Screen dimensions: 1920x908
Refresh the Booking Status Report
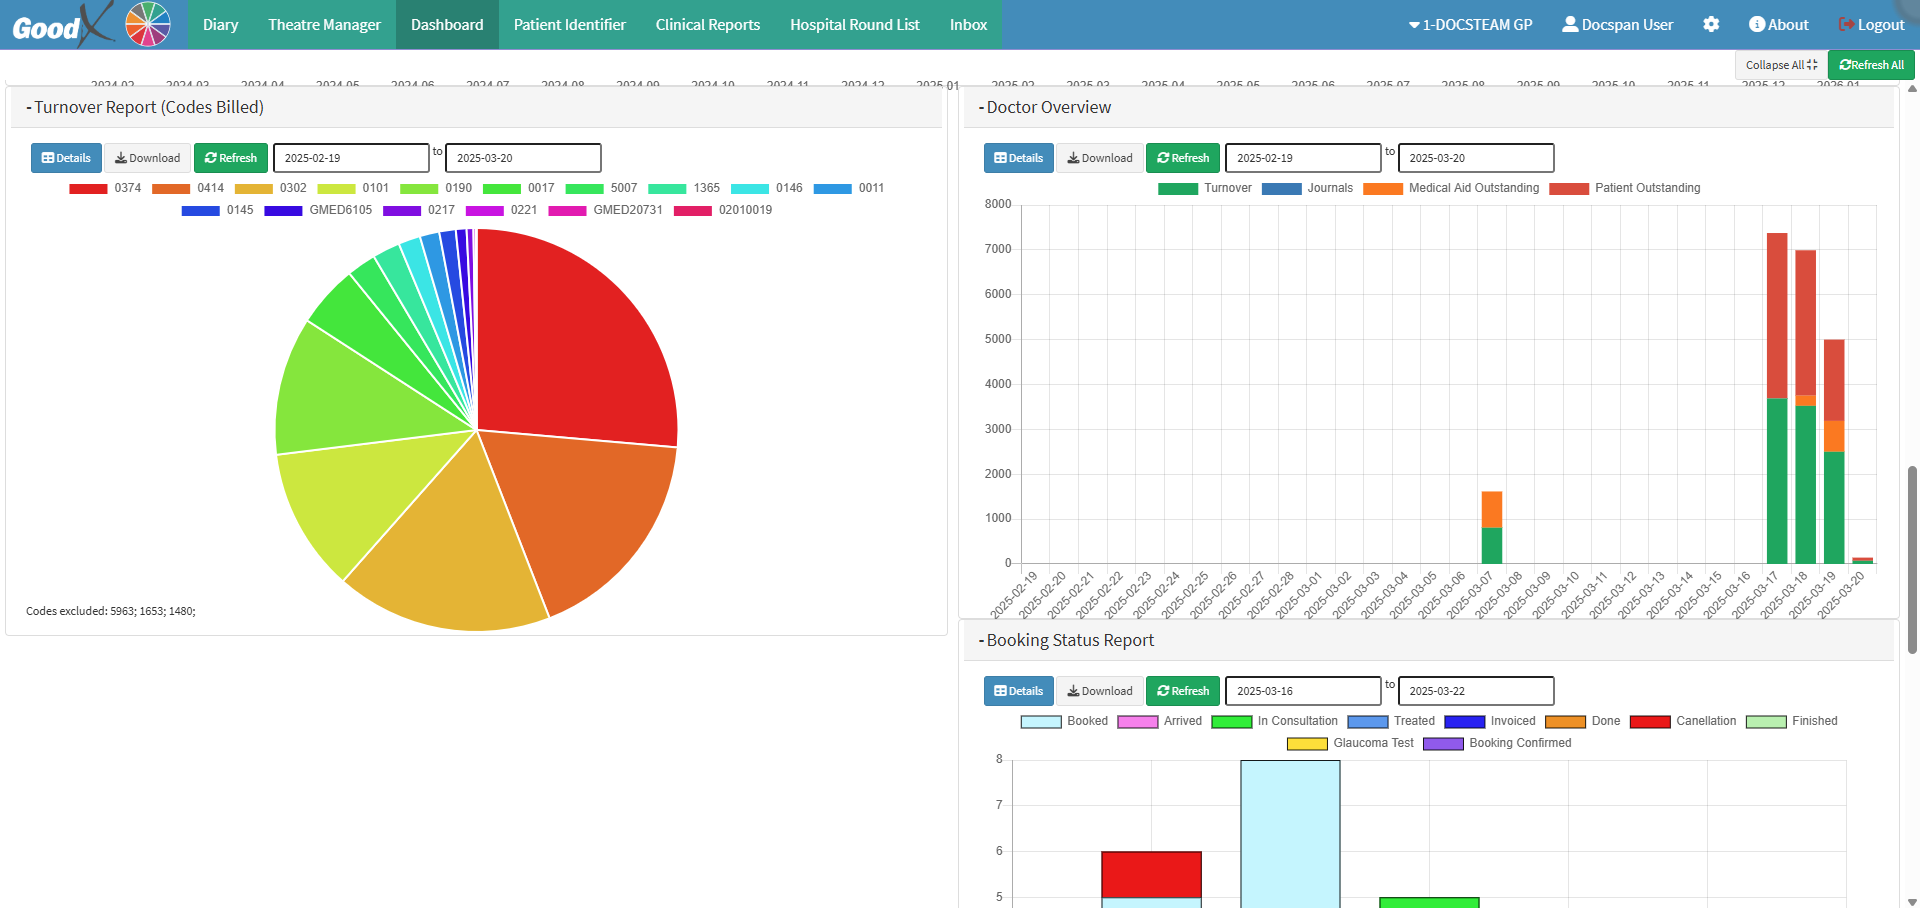pyautogui.click(x=1182, y=691)
